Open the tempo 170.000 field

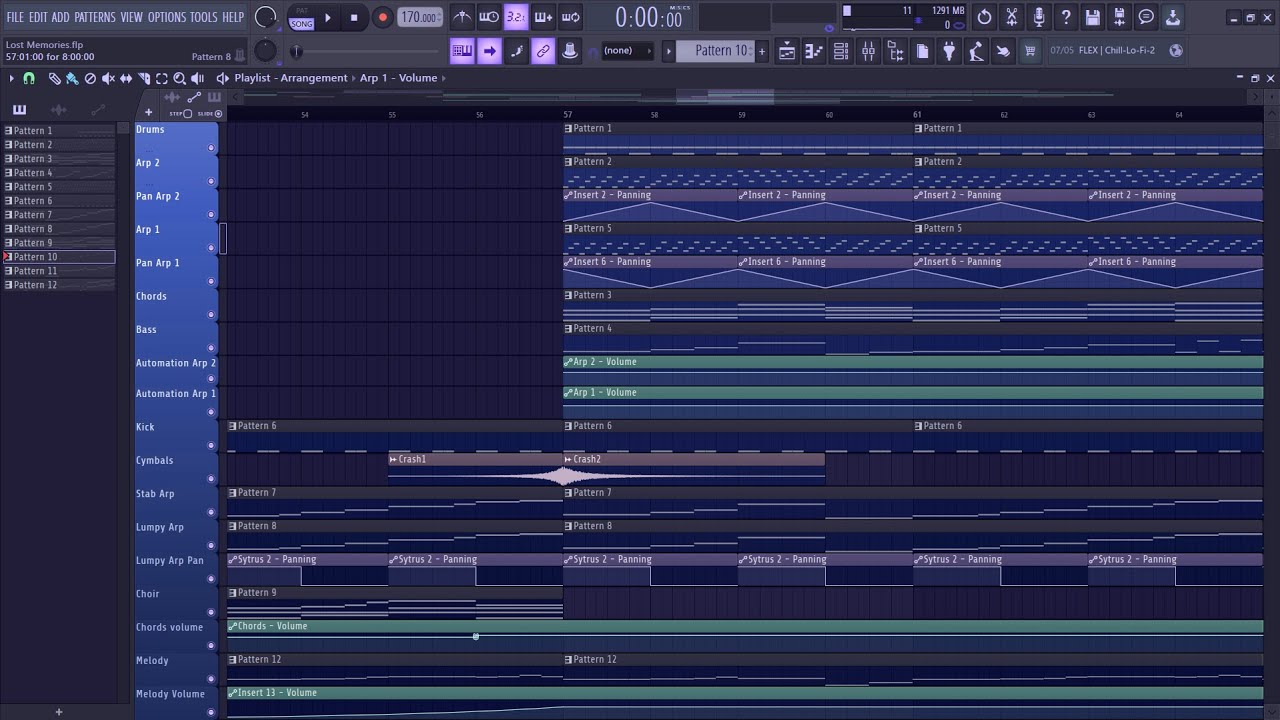point(420,18)
